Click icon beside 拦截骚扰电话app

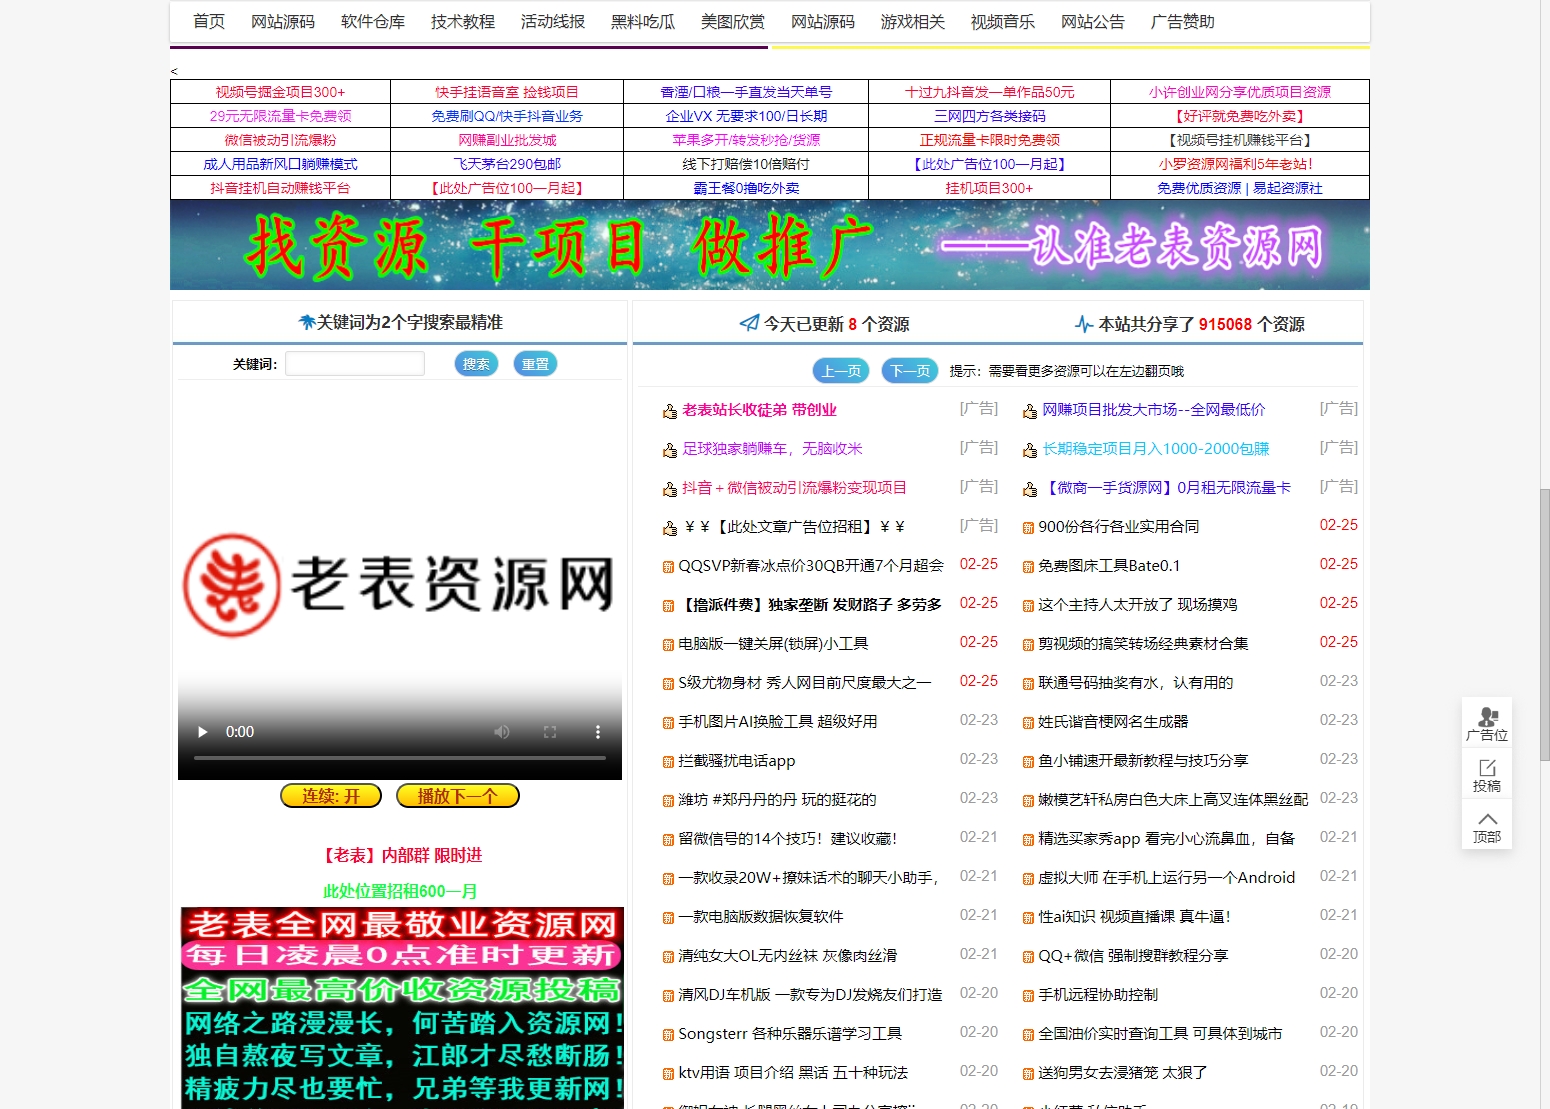point(668,762)
